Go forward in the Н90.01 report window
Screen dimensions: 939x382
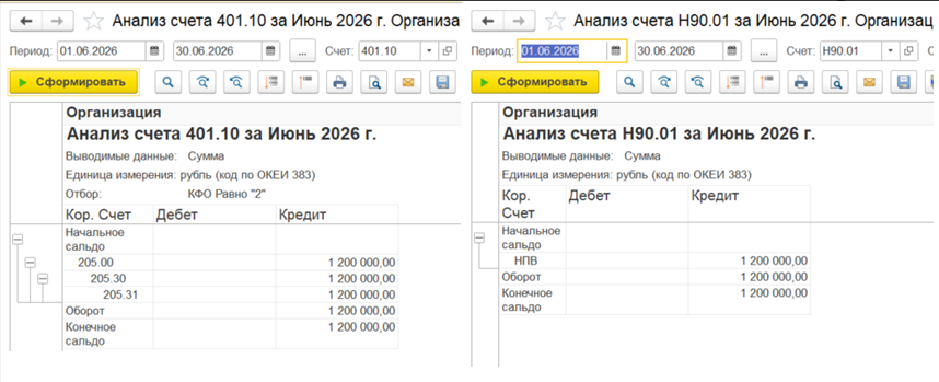pyautogui.click(x=519, y=22)
